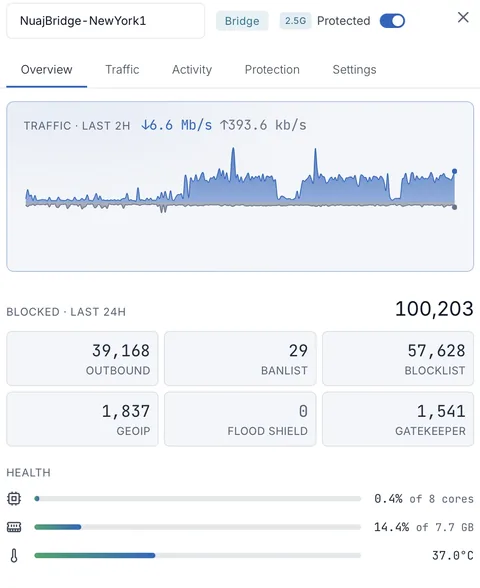Click the memory RAM health icon
Image resolution: width=480 pixels, height=588 pixels.
pos(14,527)
